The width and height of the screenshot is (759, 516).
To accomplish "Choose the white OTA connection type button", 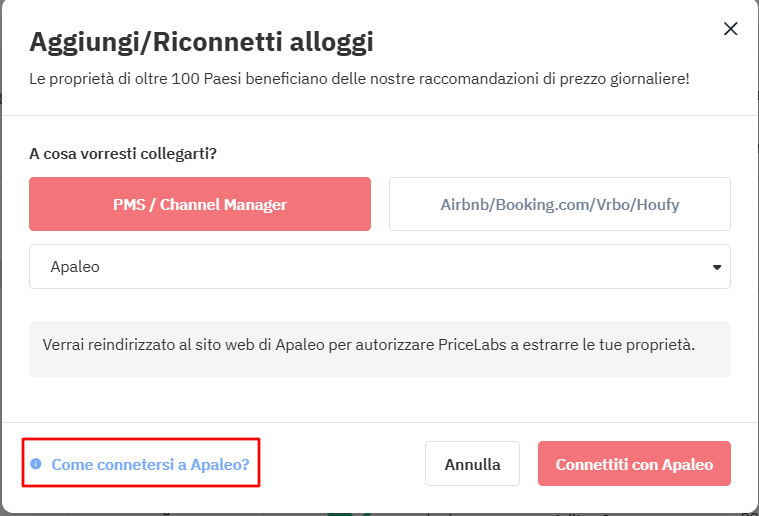I will point(560,204).
